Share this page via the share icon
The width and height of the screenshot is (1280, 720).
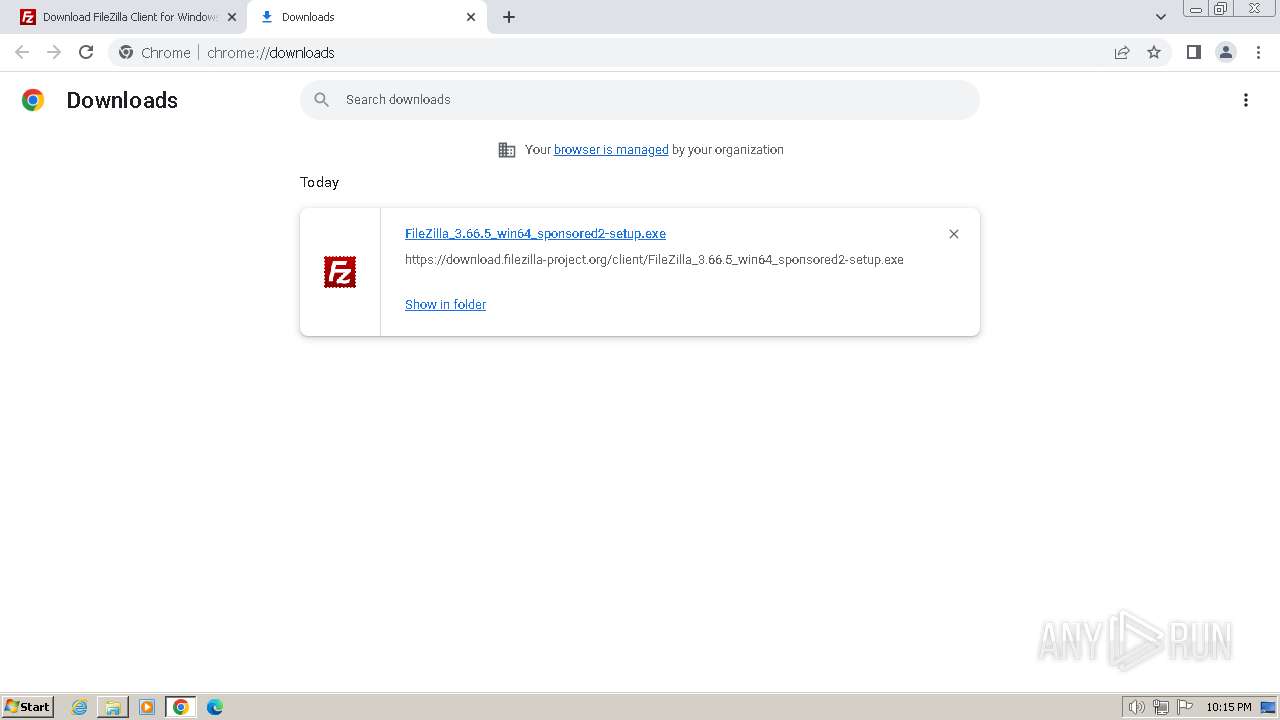tap(1122, 52)
